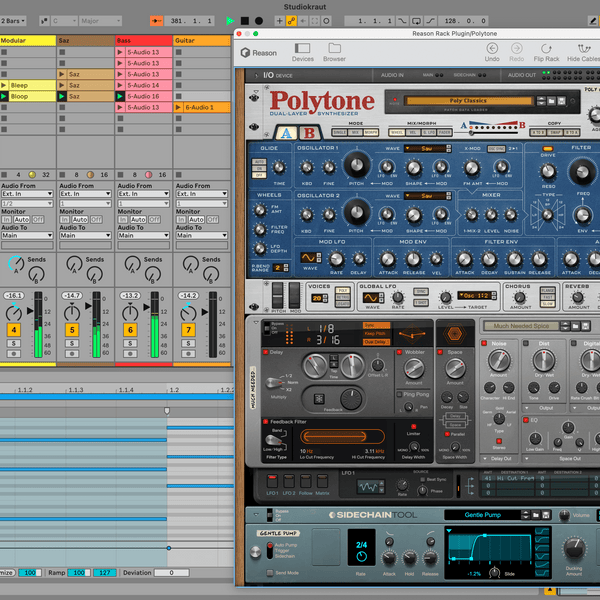Click the Keep Pitch button in delay

coord(377,334)
